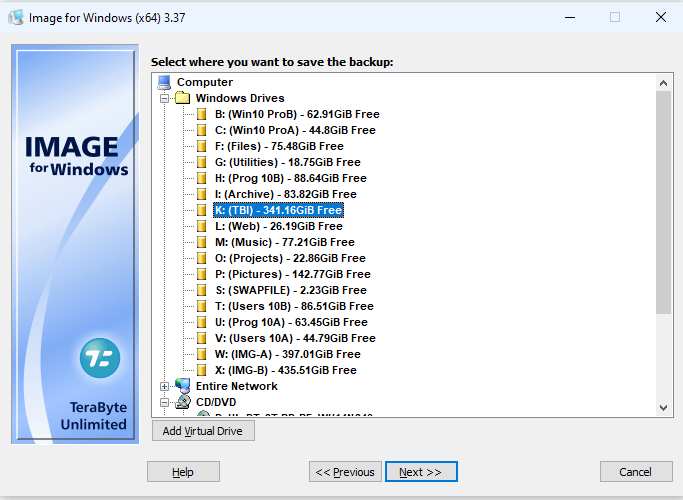The width and height of the screenshot is (683, 500).
Task: Cancel the backup wizard
Action: click(x=636, y=472)
